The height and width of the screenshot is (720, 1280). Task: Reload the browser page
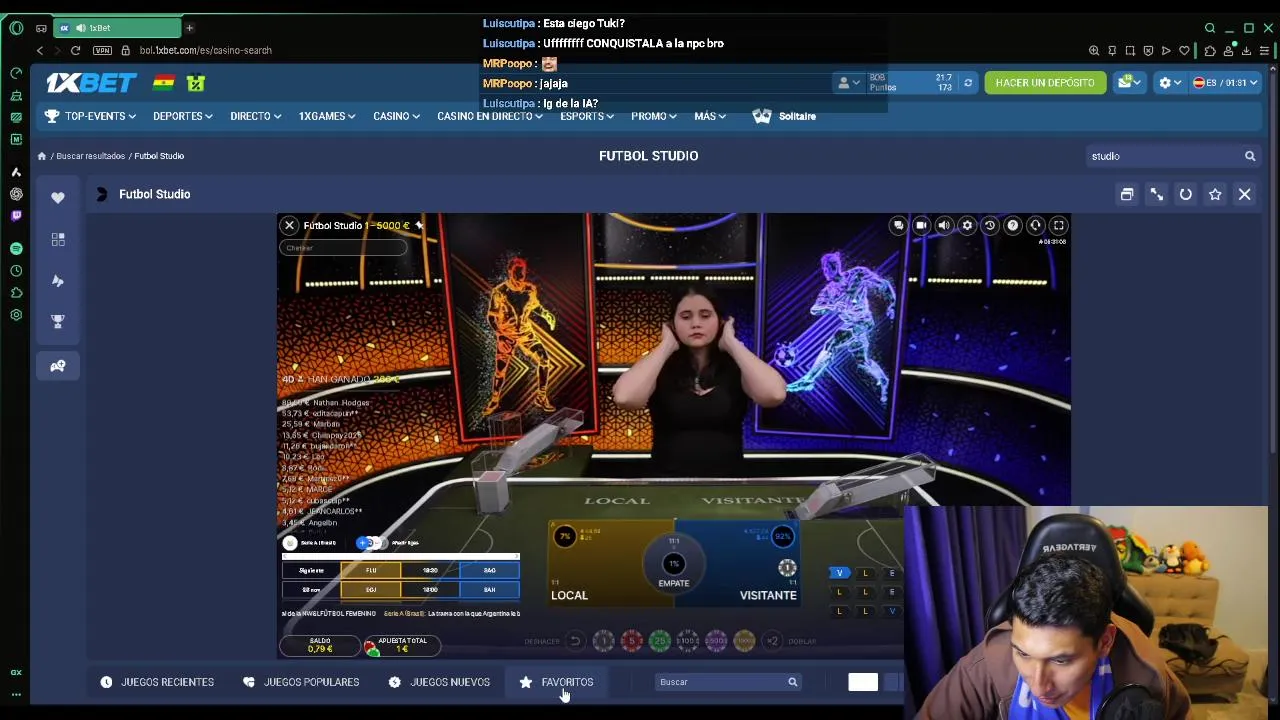tap(75, 50)
